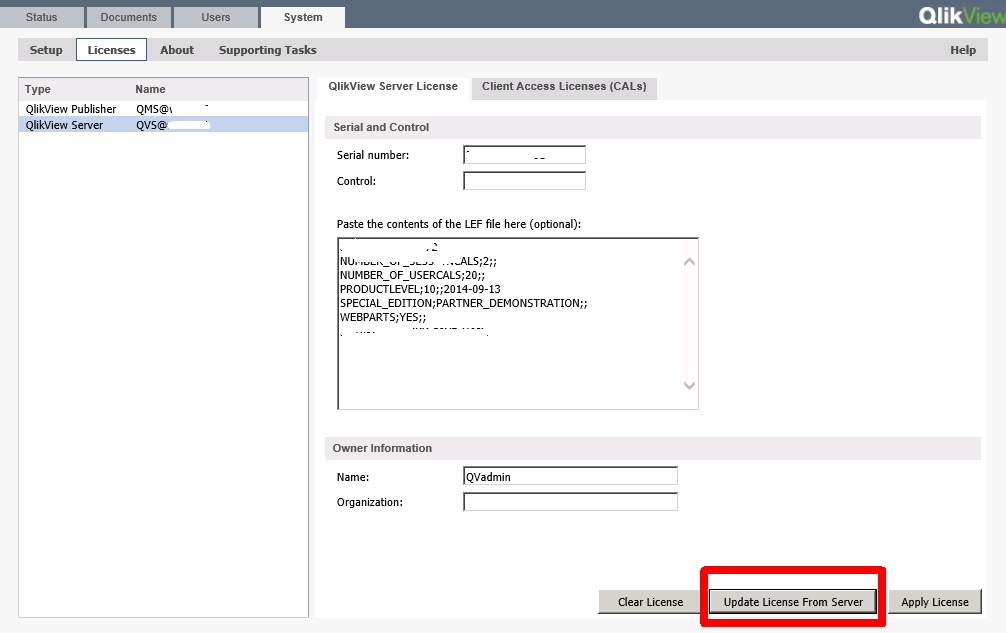Open the About sub-tab
The height and width of the screenshot is (633, 1006).
tap(177, 50)
